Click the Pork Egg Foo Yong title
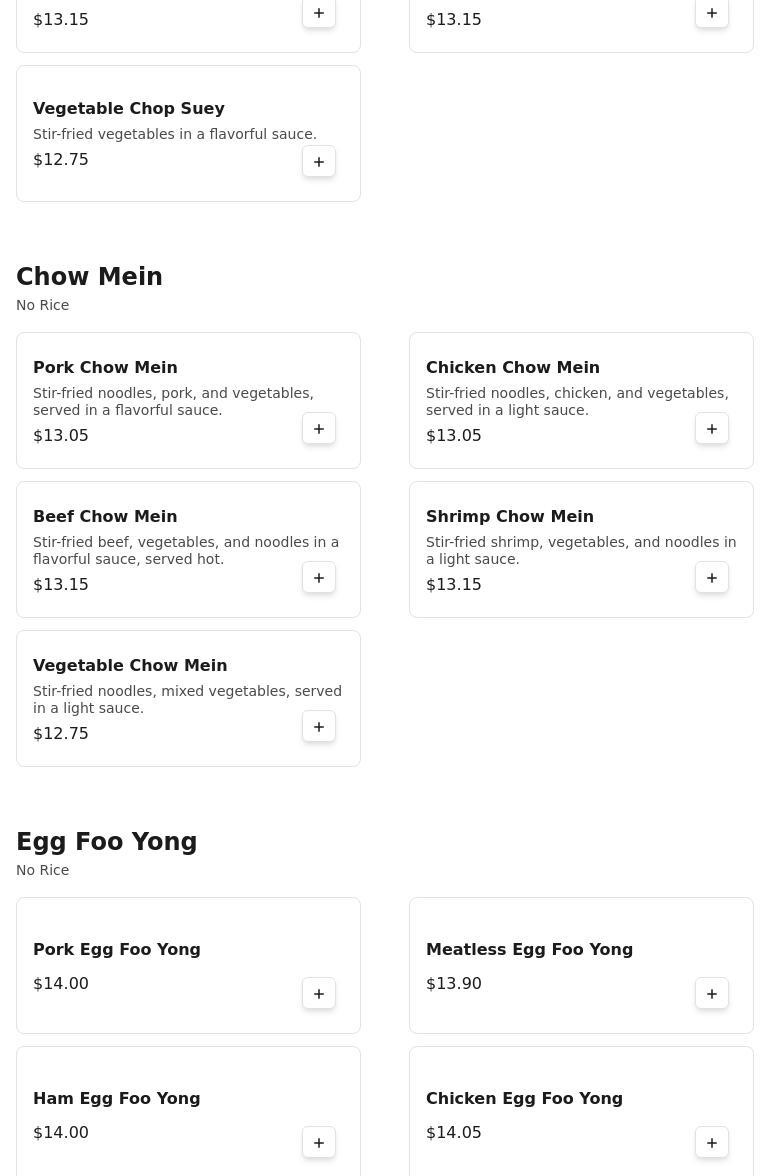 tap(117, 949)
